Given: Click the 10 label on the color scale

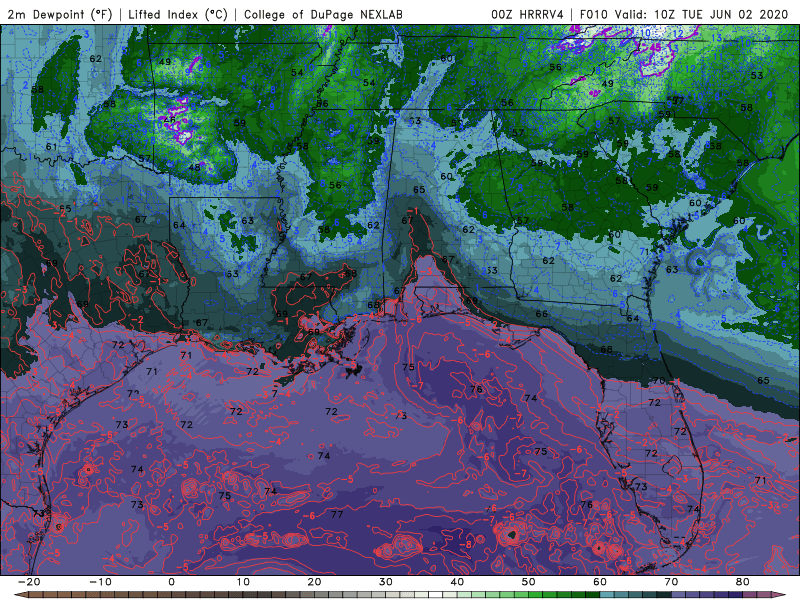Looking at the screenshot, I should (243, 582).
